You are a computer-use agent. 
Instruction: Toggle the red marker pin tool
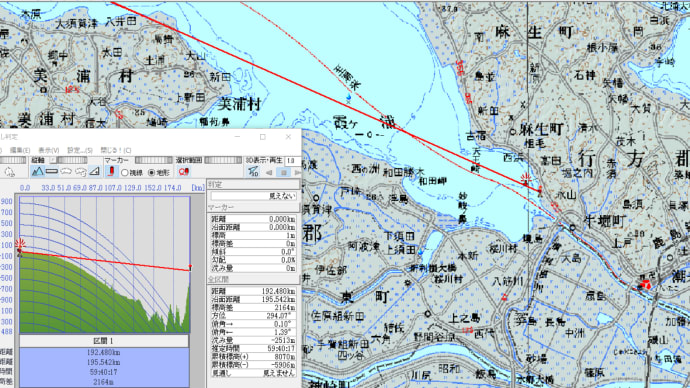point(111,172)
